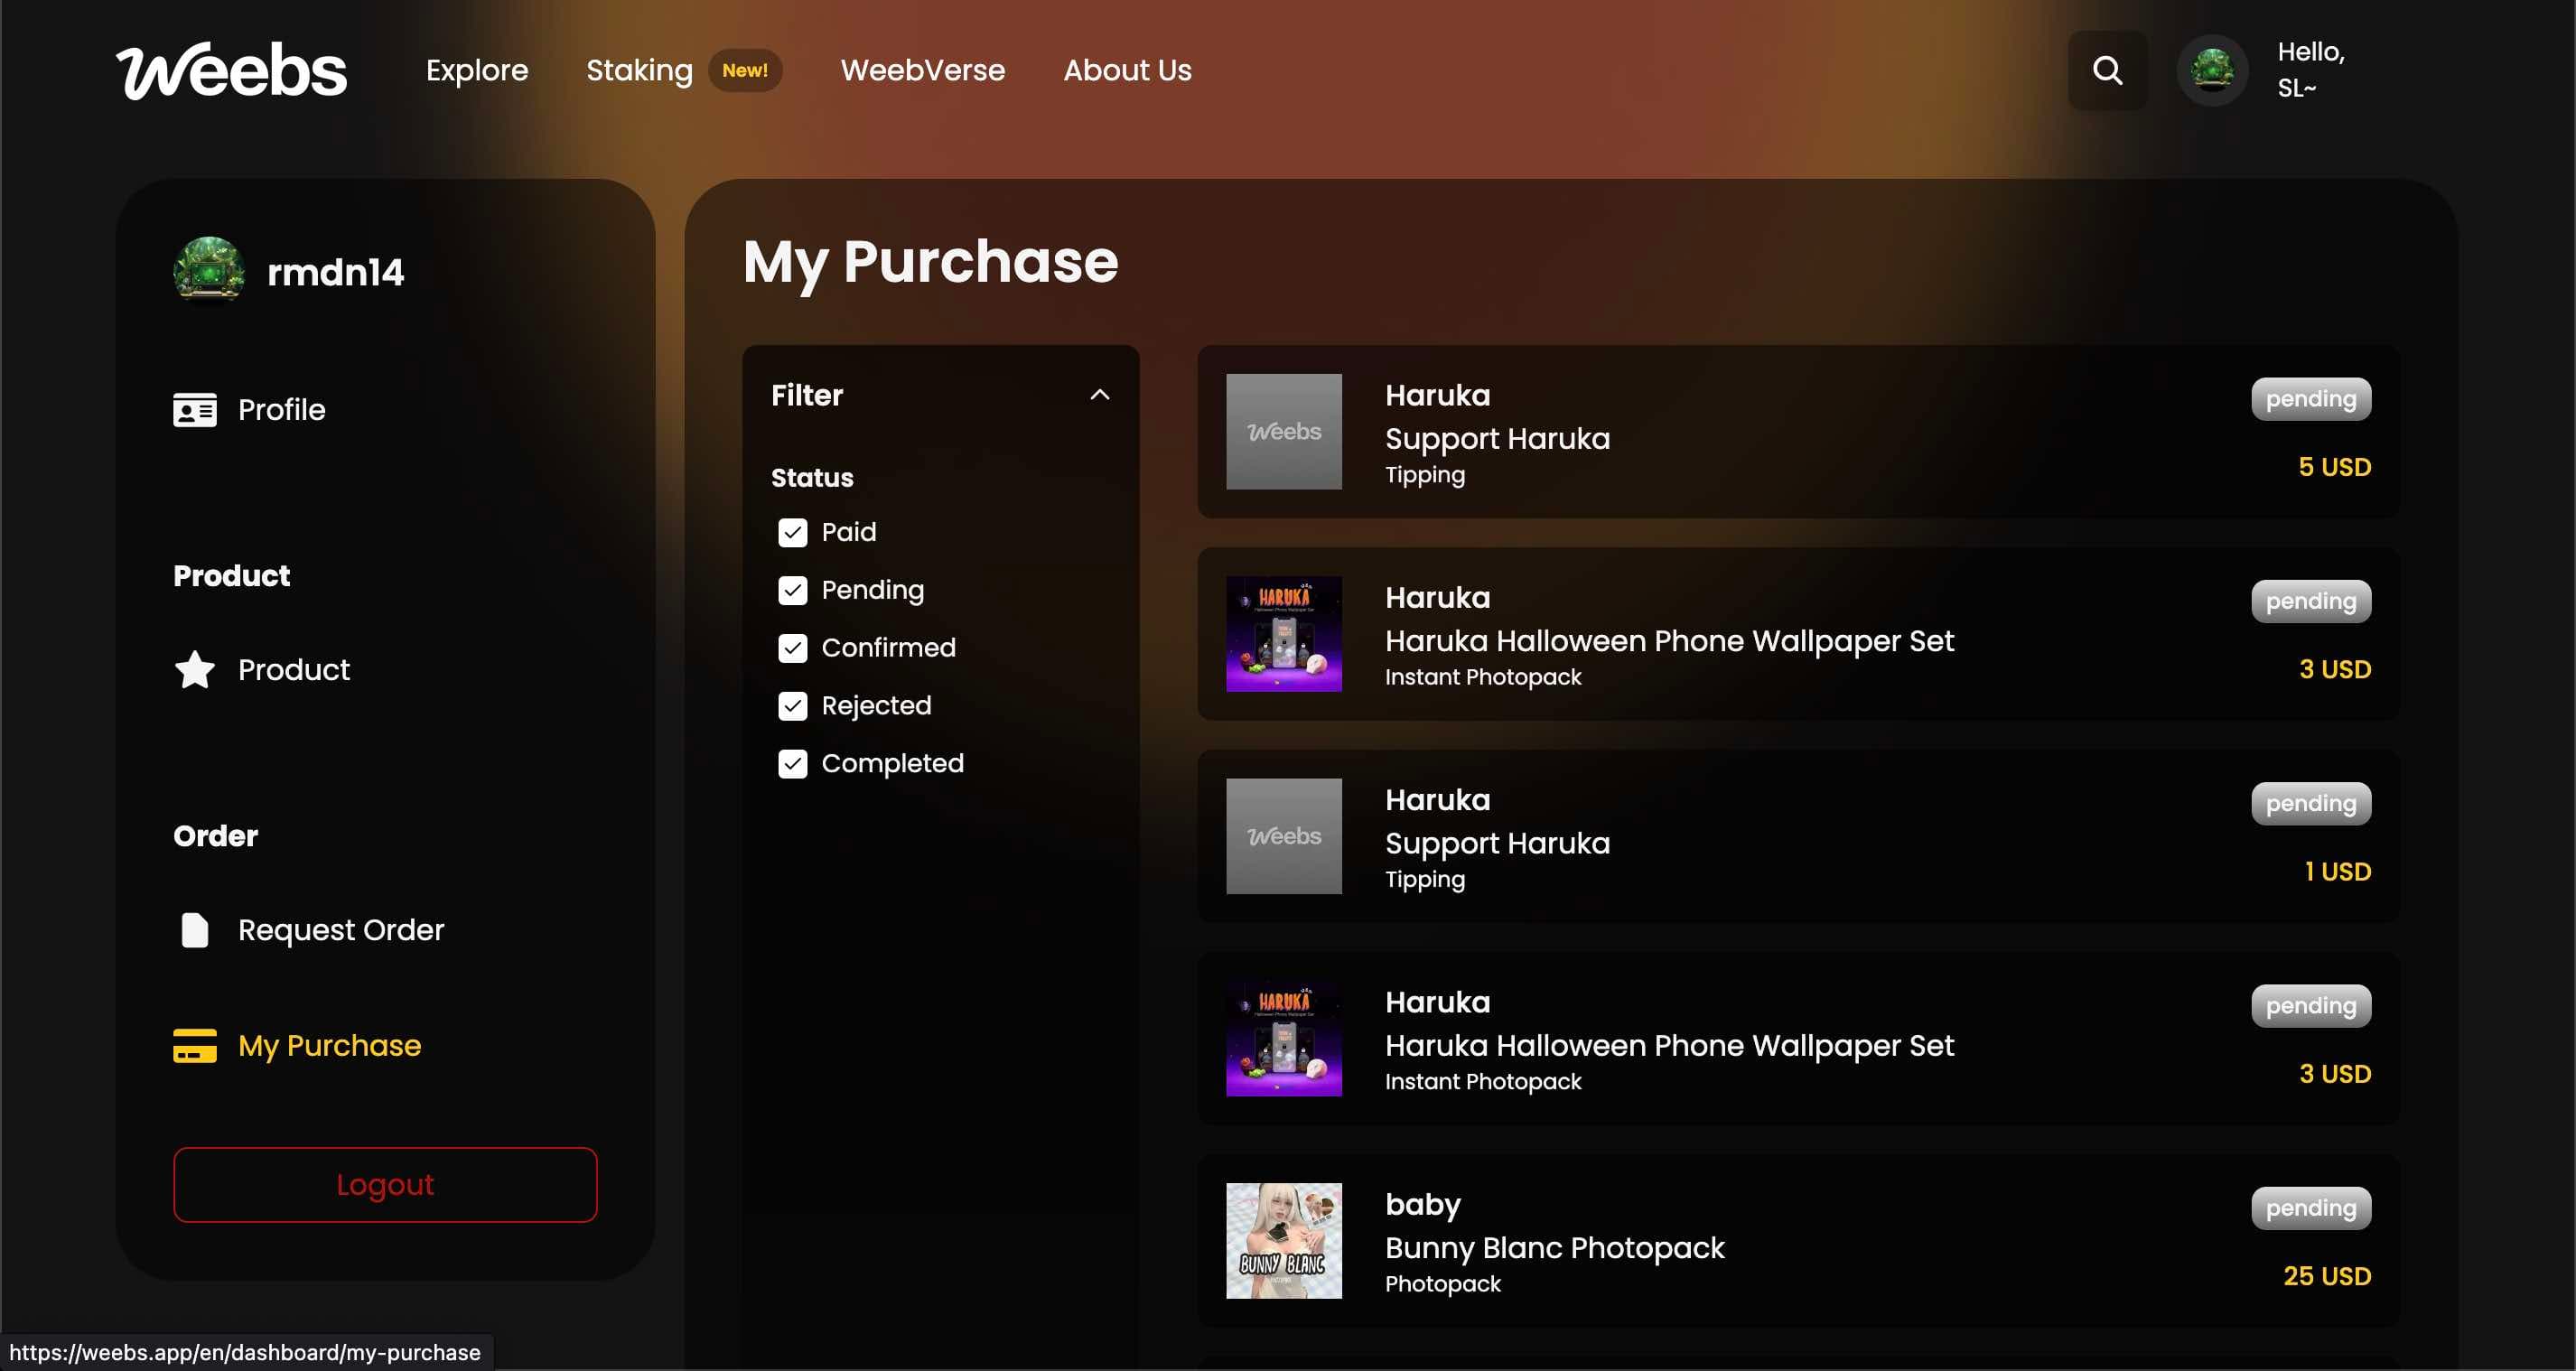This screenshot has height=1371, width=2576.
Task: Click the rmdn14 sidebar avatar
Action: point(209,271)
